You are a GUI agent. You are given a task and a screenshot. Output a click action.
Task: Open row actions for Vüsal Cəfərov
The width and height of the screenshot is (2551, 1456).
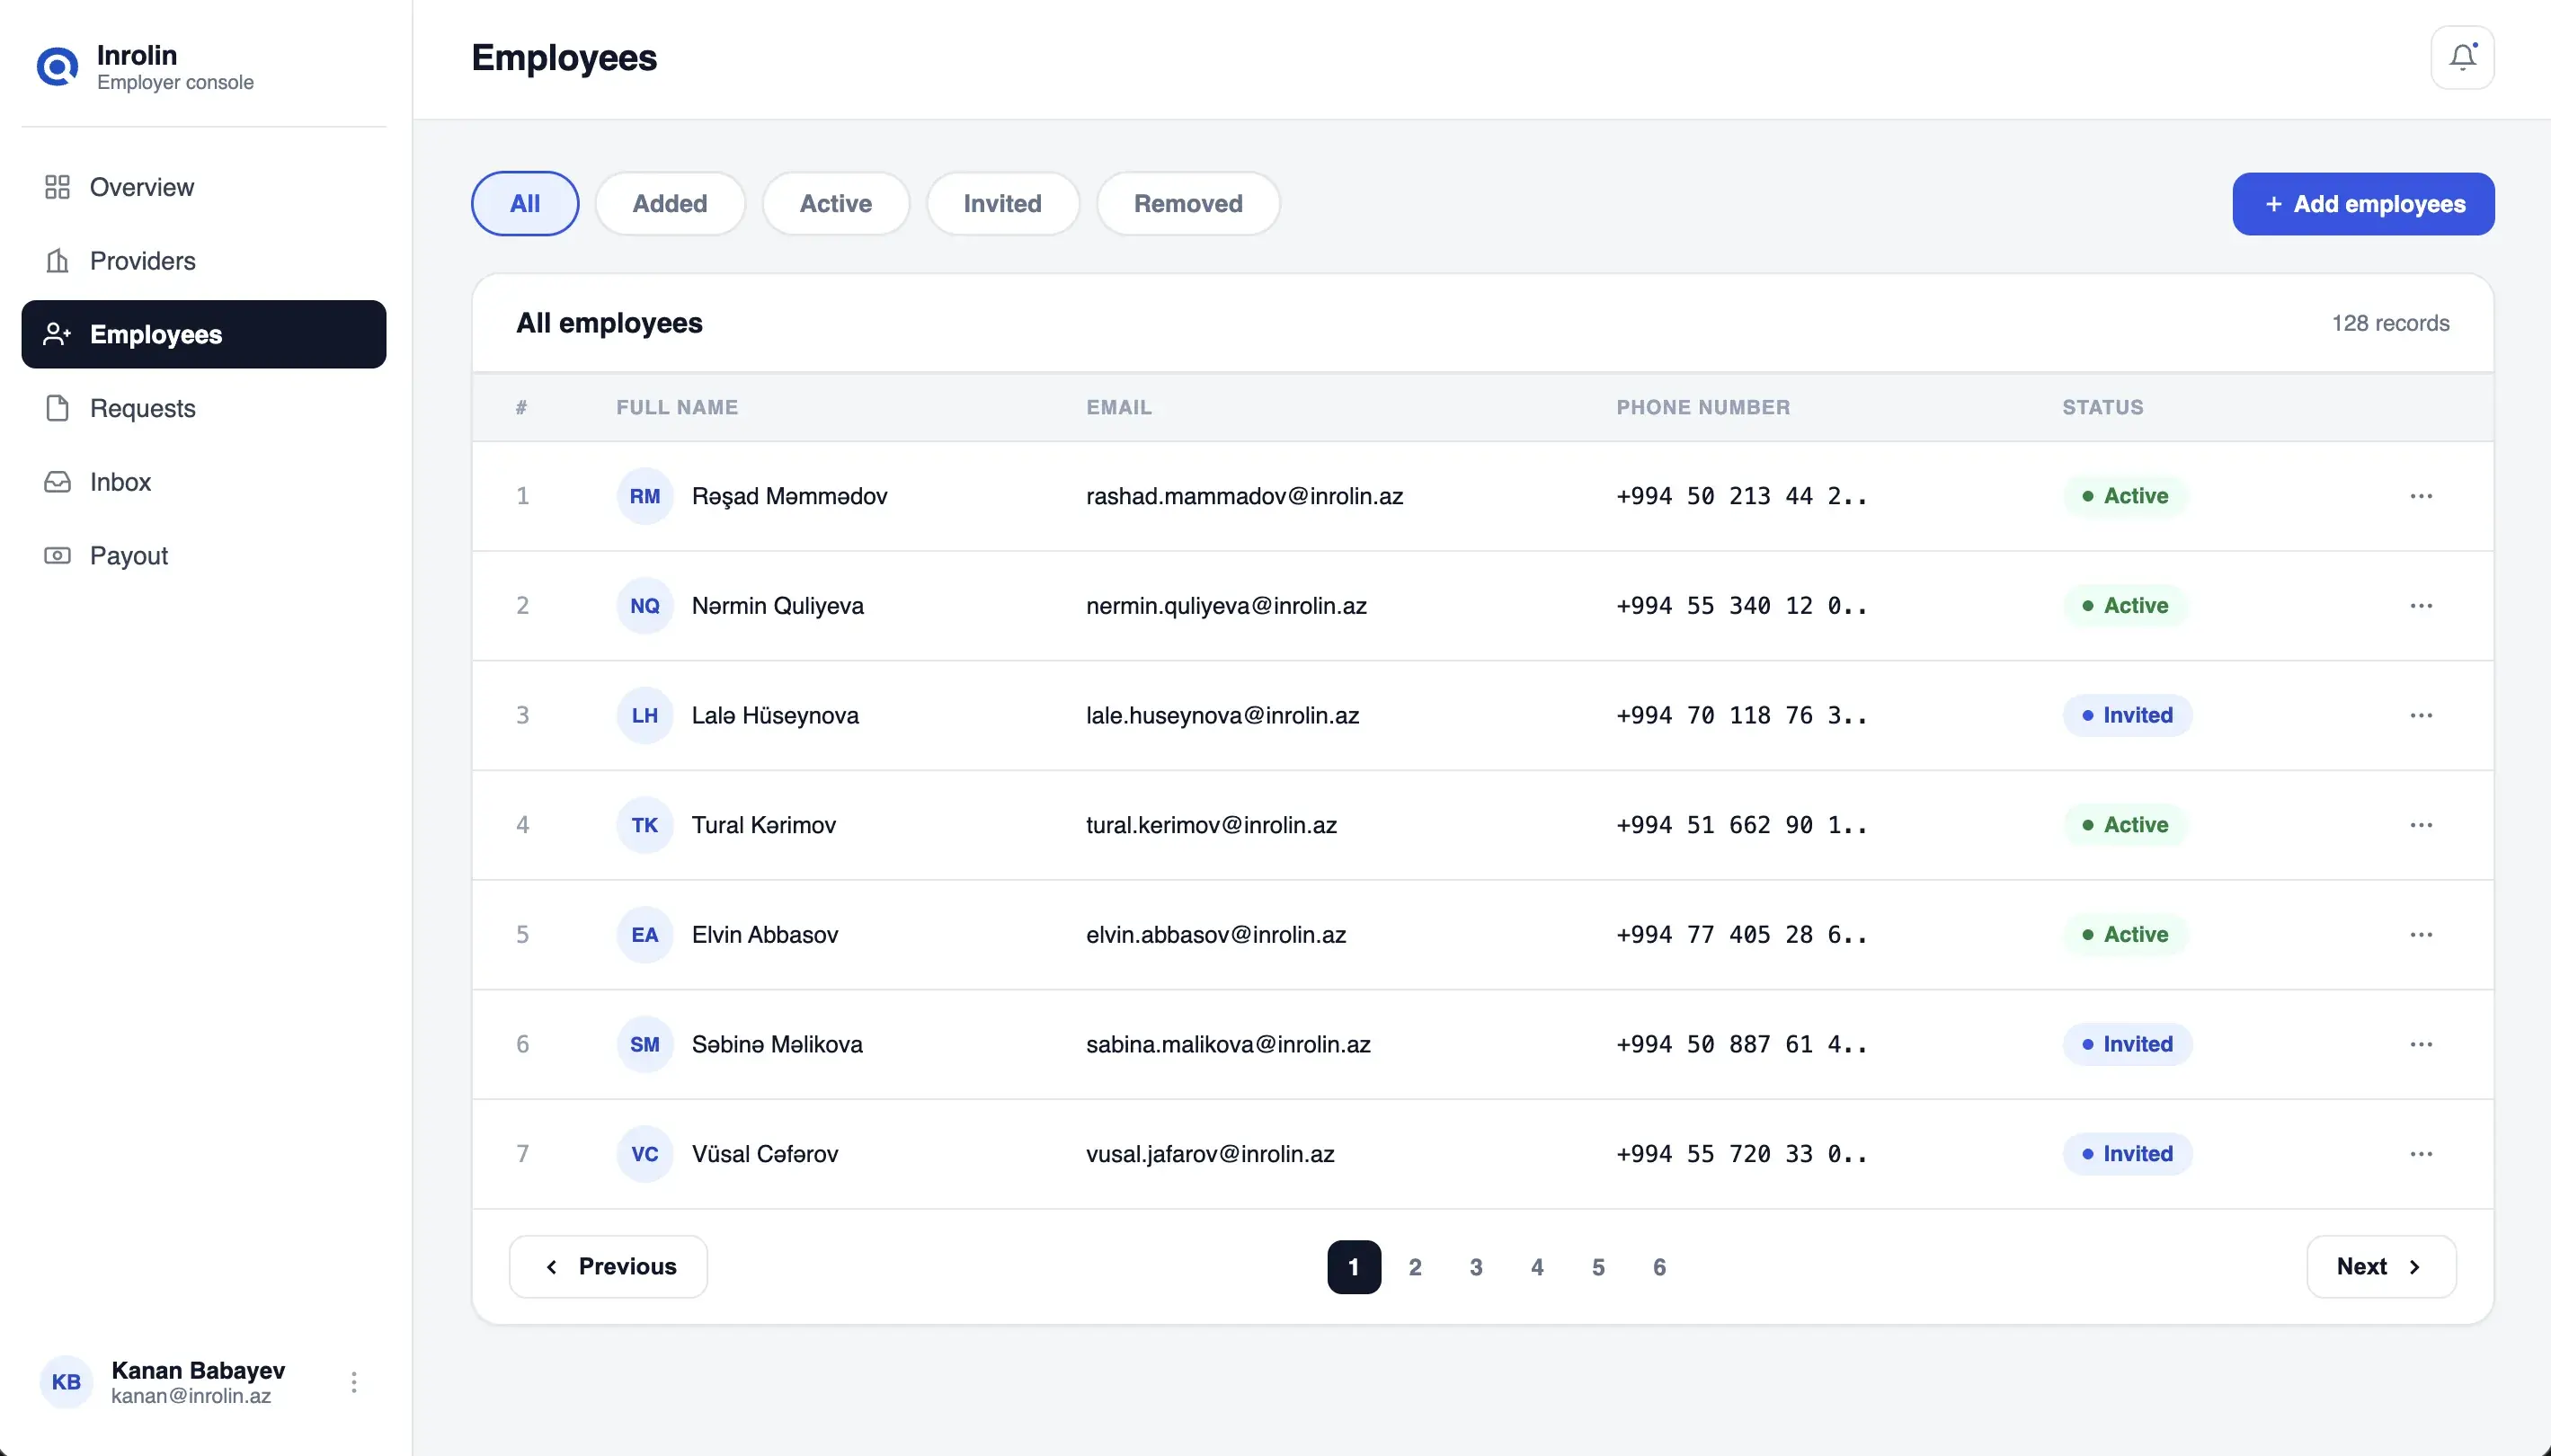(2421, 1154)
